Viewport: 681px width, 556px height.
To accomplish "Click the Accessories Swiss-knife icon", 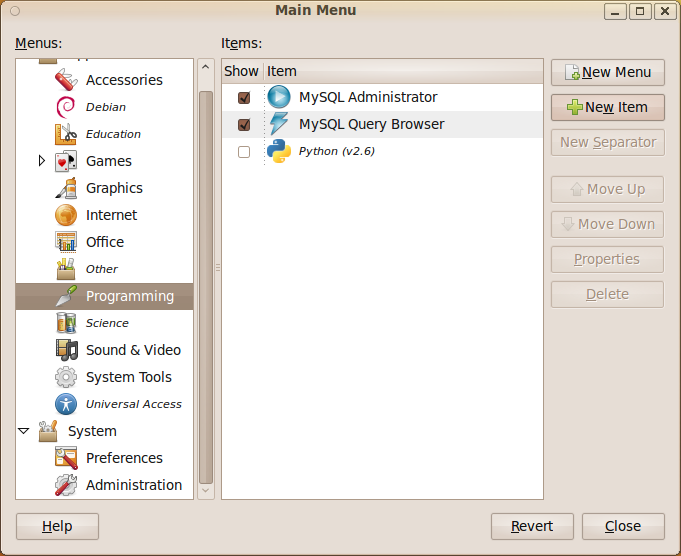I will tap(66, 80).
